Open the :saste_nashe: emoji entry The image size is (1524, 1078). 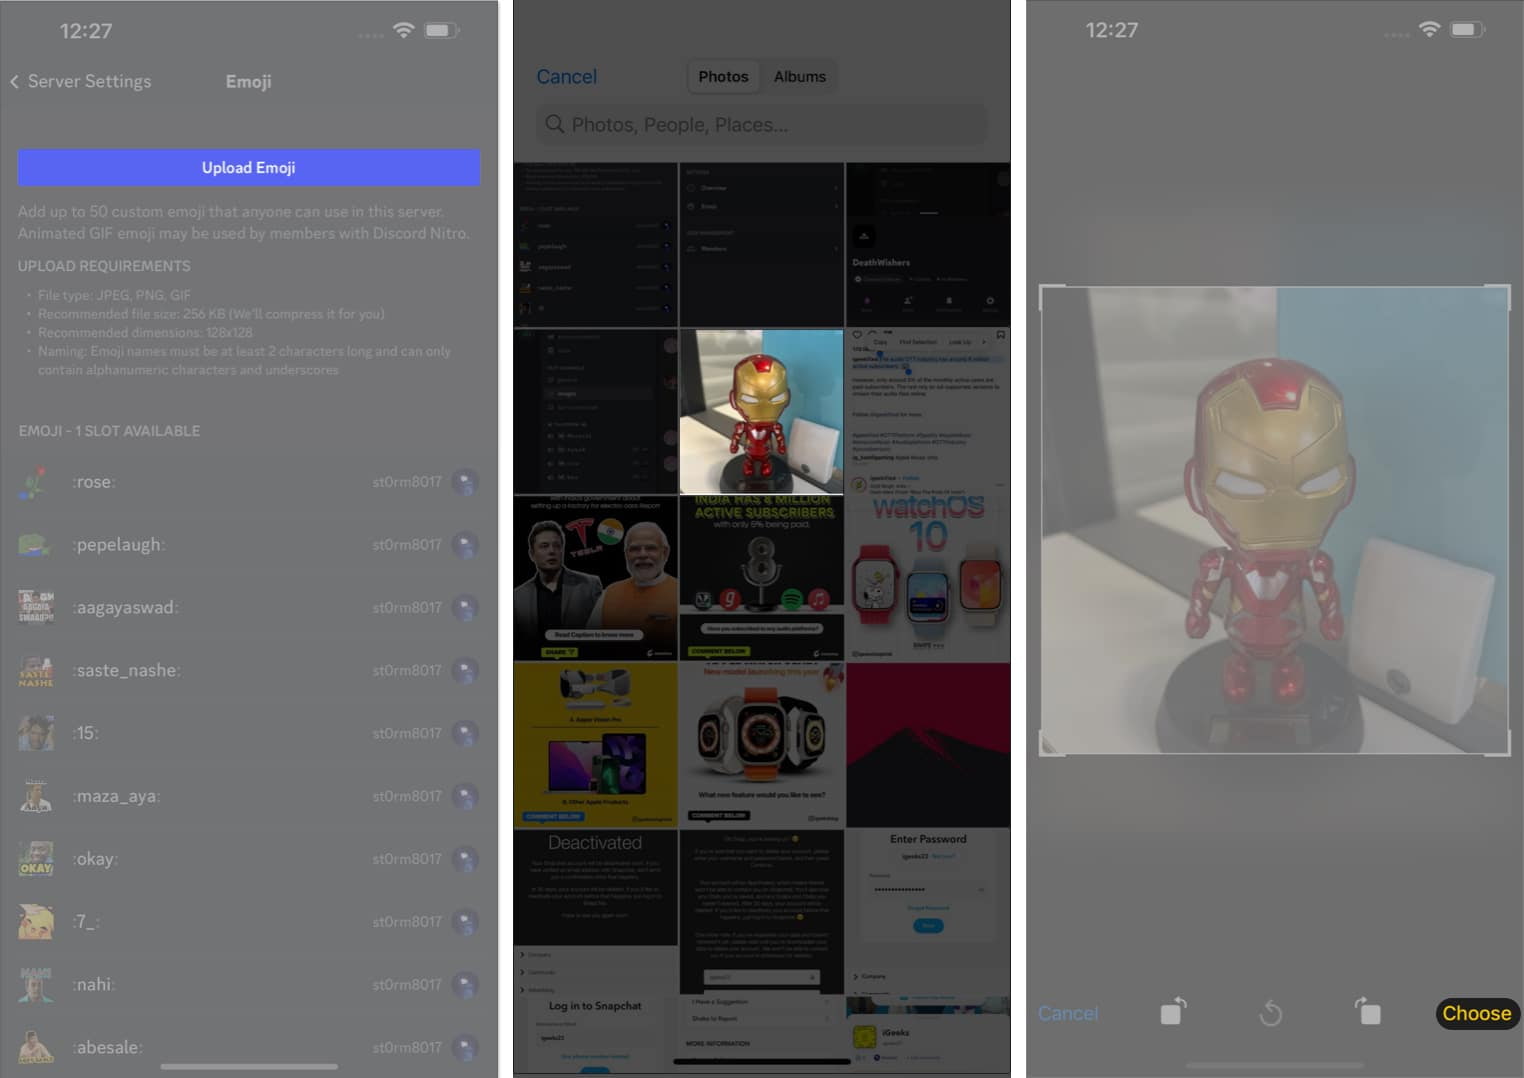pos(249,671)
